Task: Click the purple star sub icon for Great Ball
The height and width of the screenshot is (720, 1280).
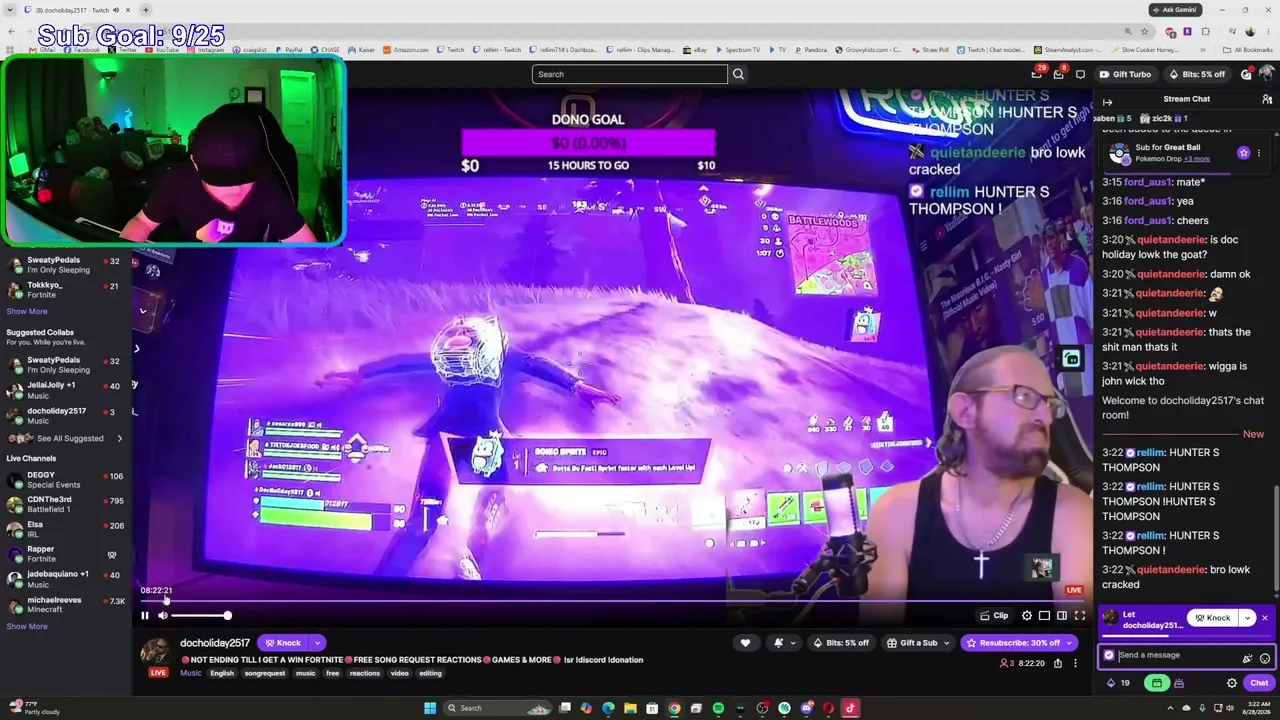Action: point(1243,153)
